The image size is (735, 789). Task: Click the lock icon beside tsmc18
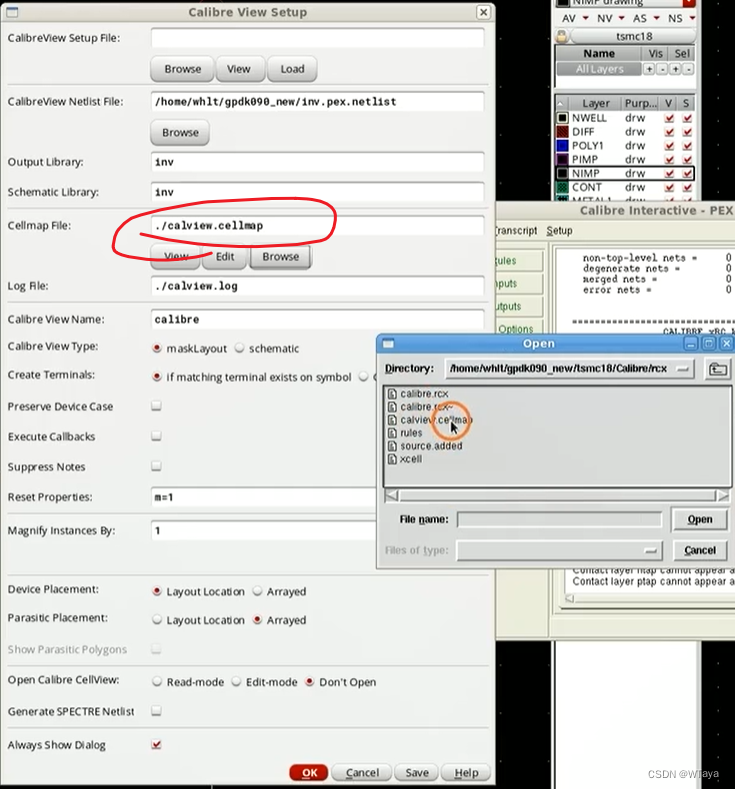pyautogui.click(x=562, y=36)
